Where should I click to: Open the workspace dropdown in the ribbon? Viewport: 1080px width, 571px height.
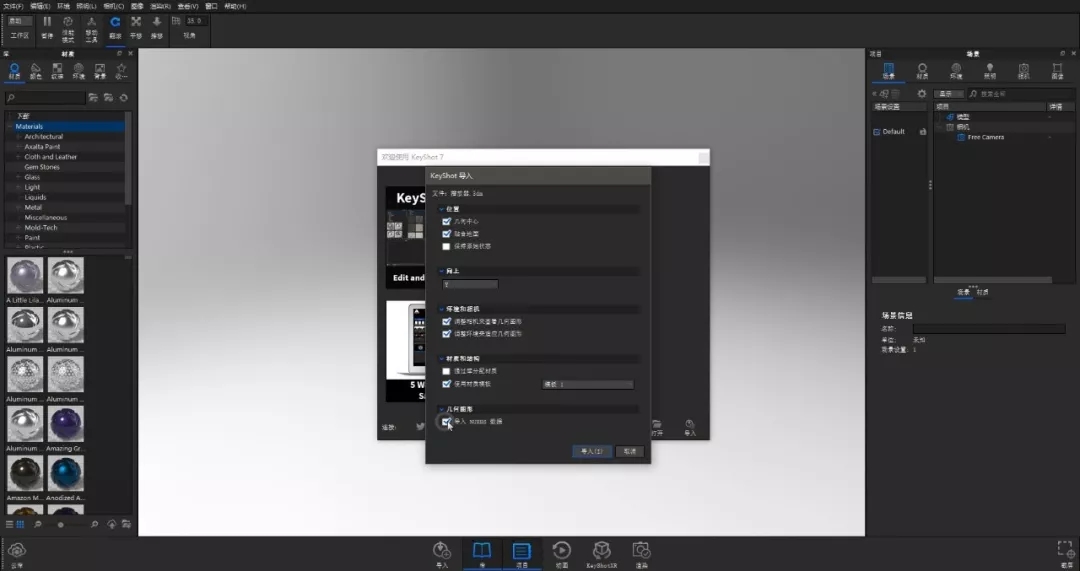pyautogui.click(x=19, y=21)
